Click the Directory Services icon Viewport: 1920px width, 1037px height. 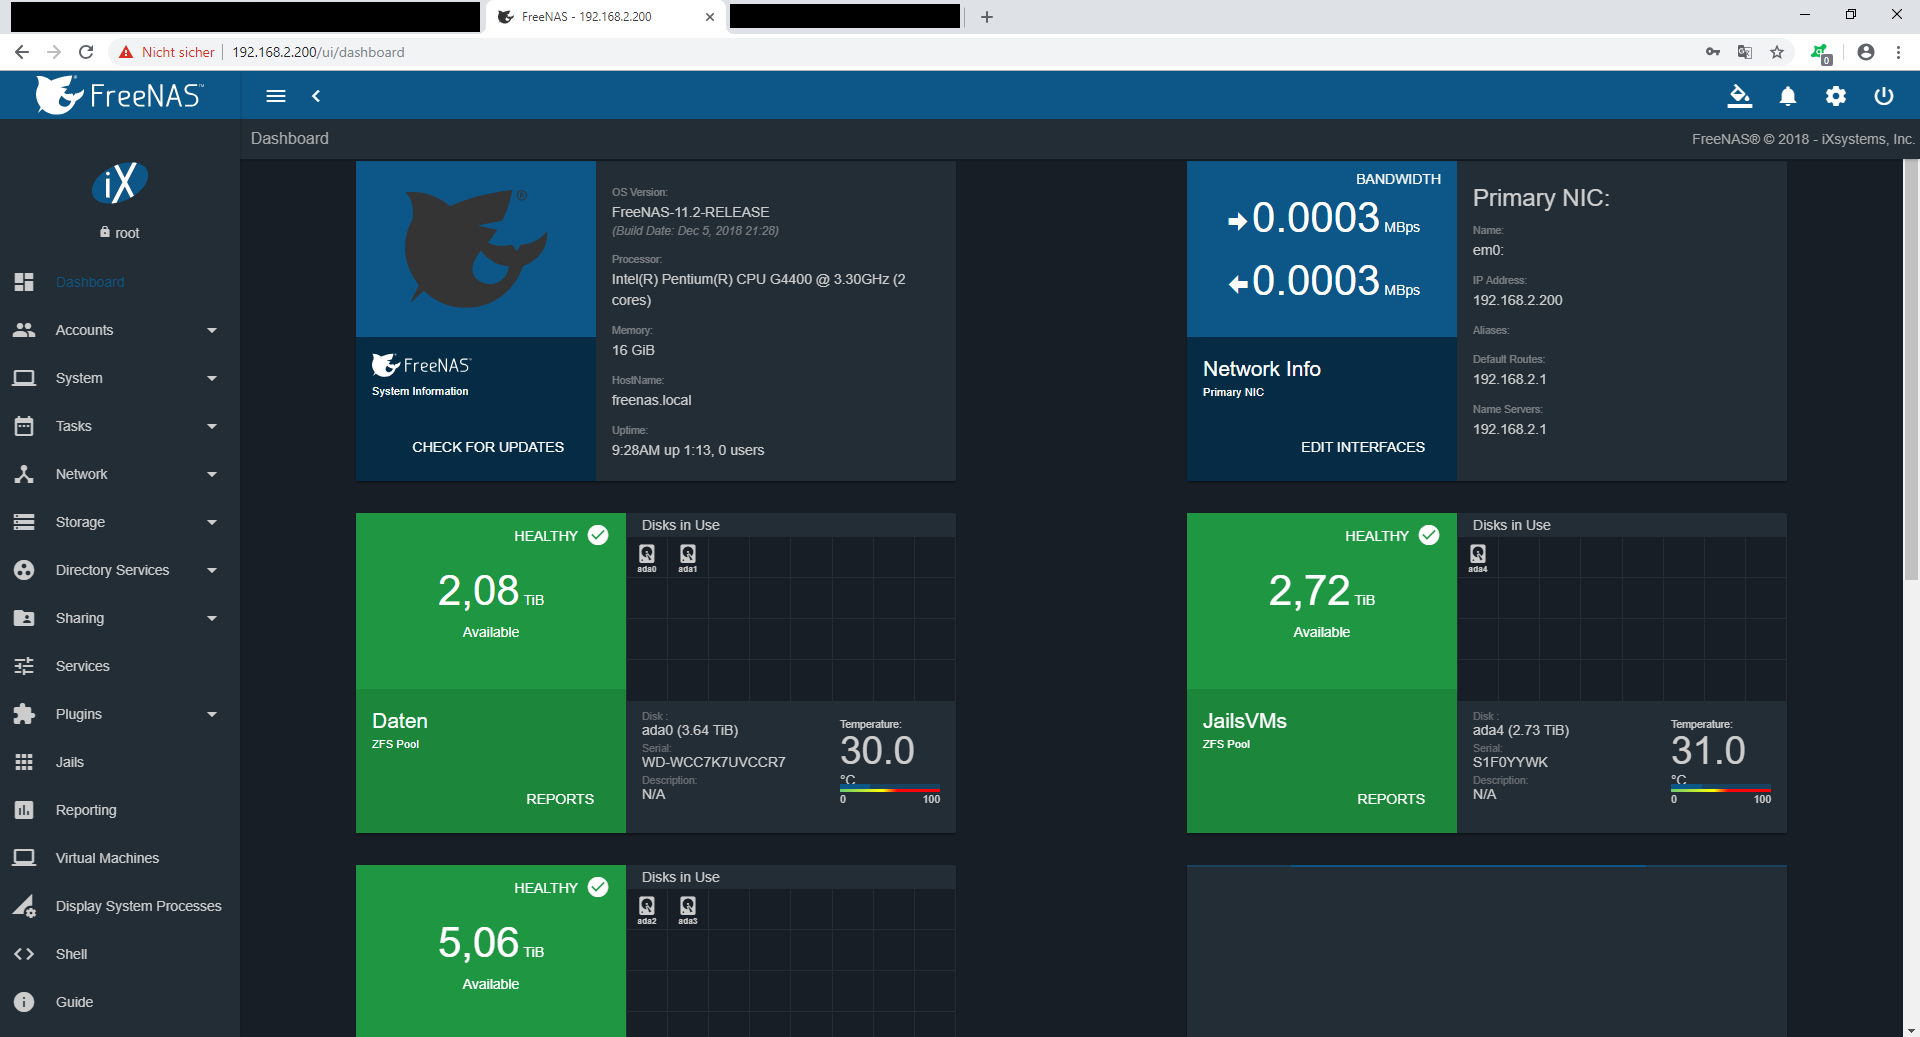click(x=24, y=570)
